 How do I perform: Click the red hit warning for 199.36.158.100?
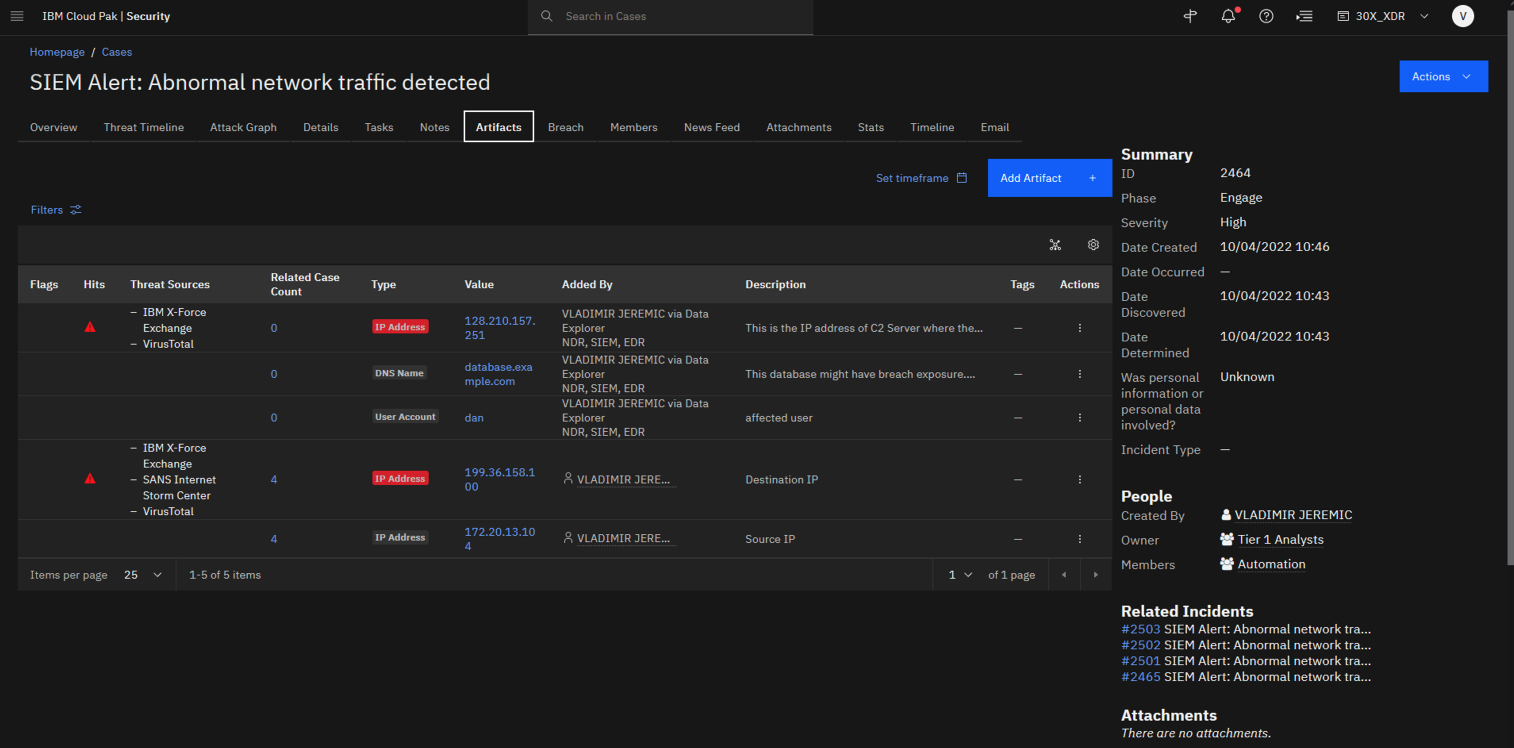point(90,479)
